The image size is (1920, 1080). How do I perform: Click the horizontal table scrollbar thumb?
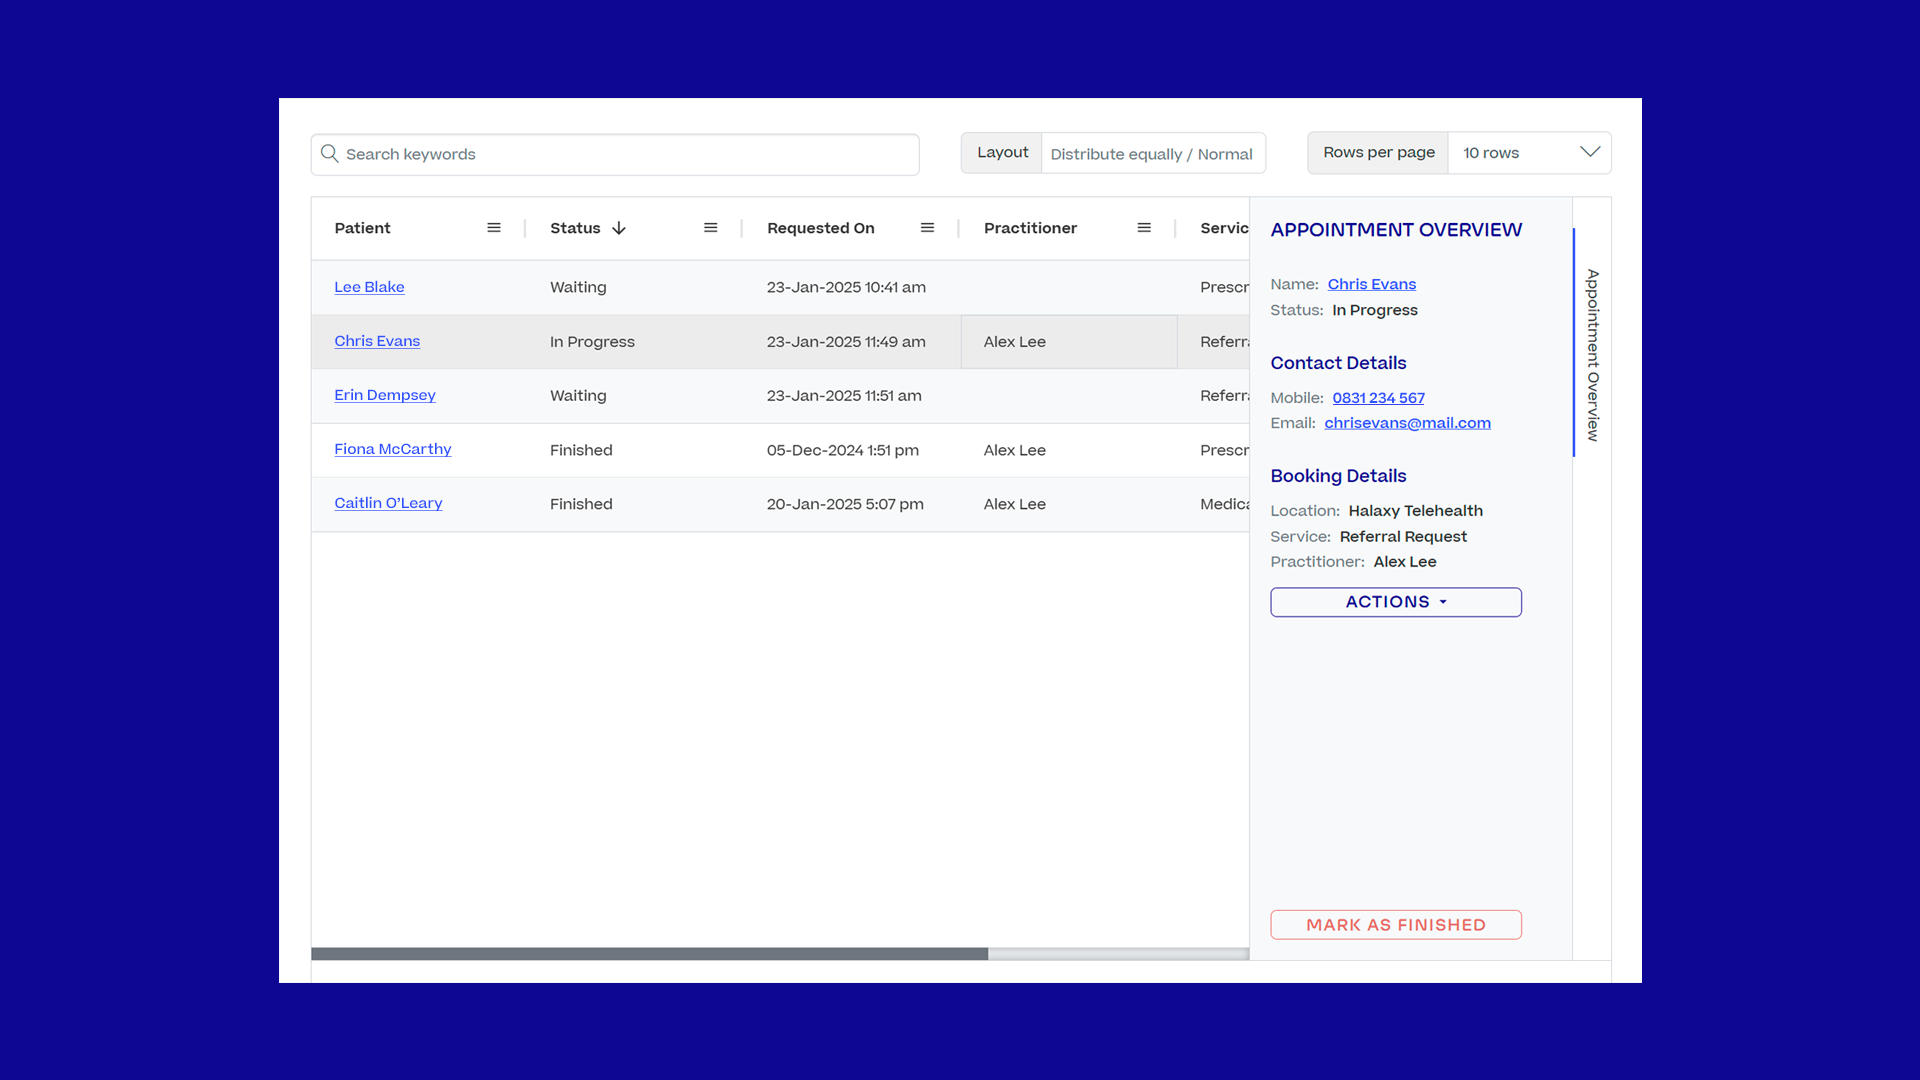click(x=650, y=954)
